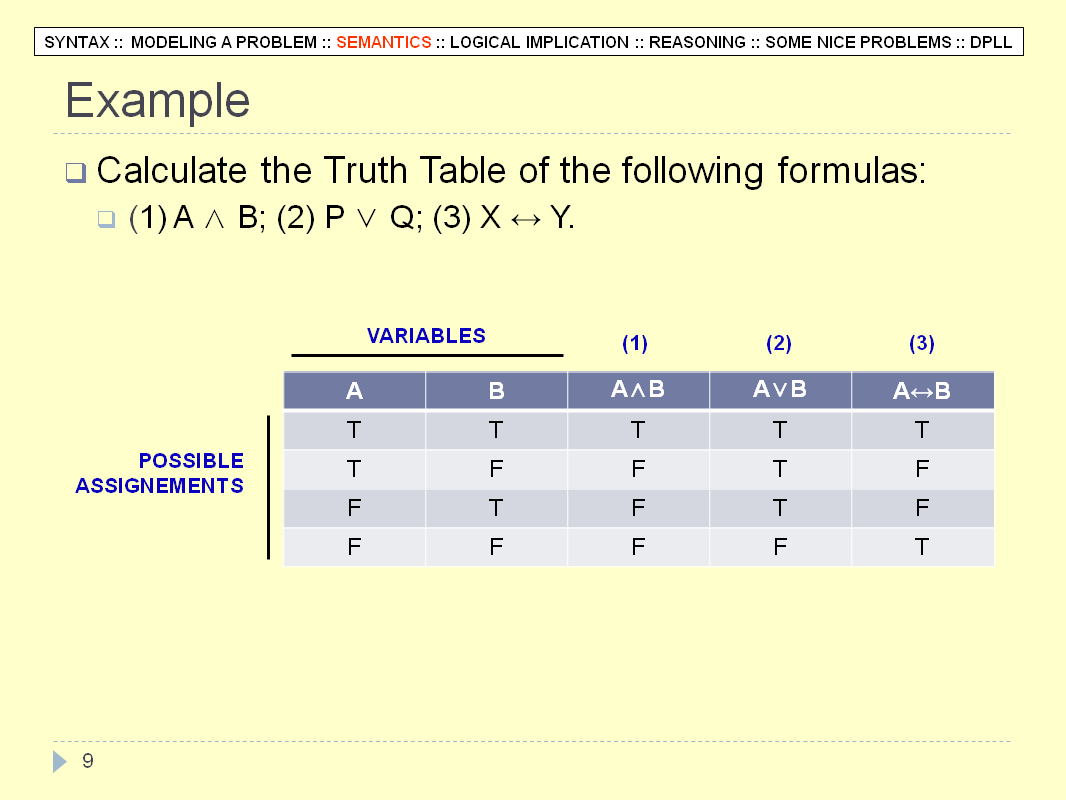Click the A∧B value in the first data row
1066x800 pixels.
pos(638,430)
